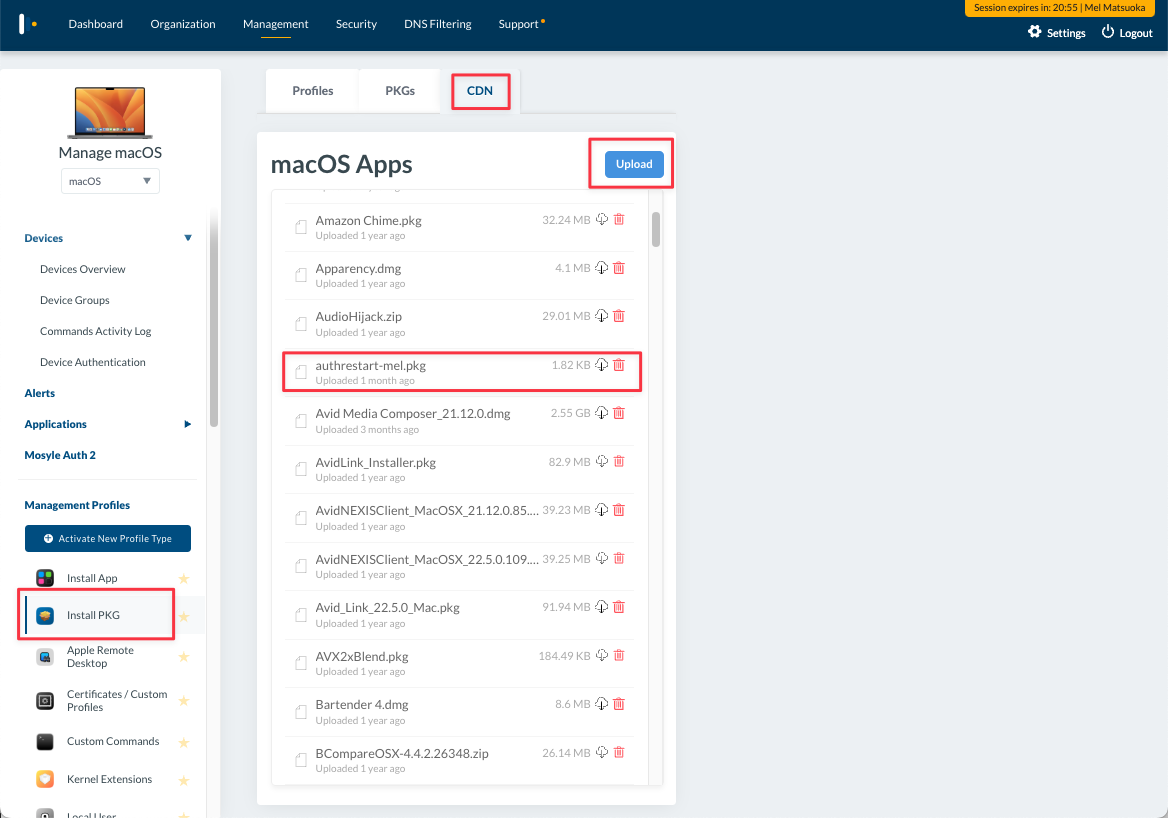The width and height of the screenshot is (1168, 818).
Task: Open the Support menu
Action: click(518, 24)
